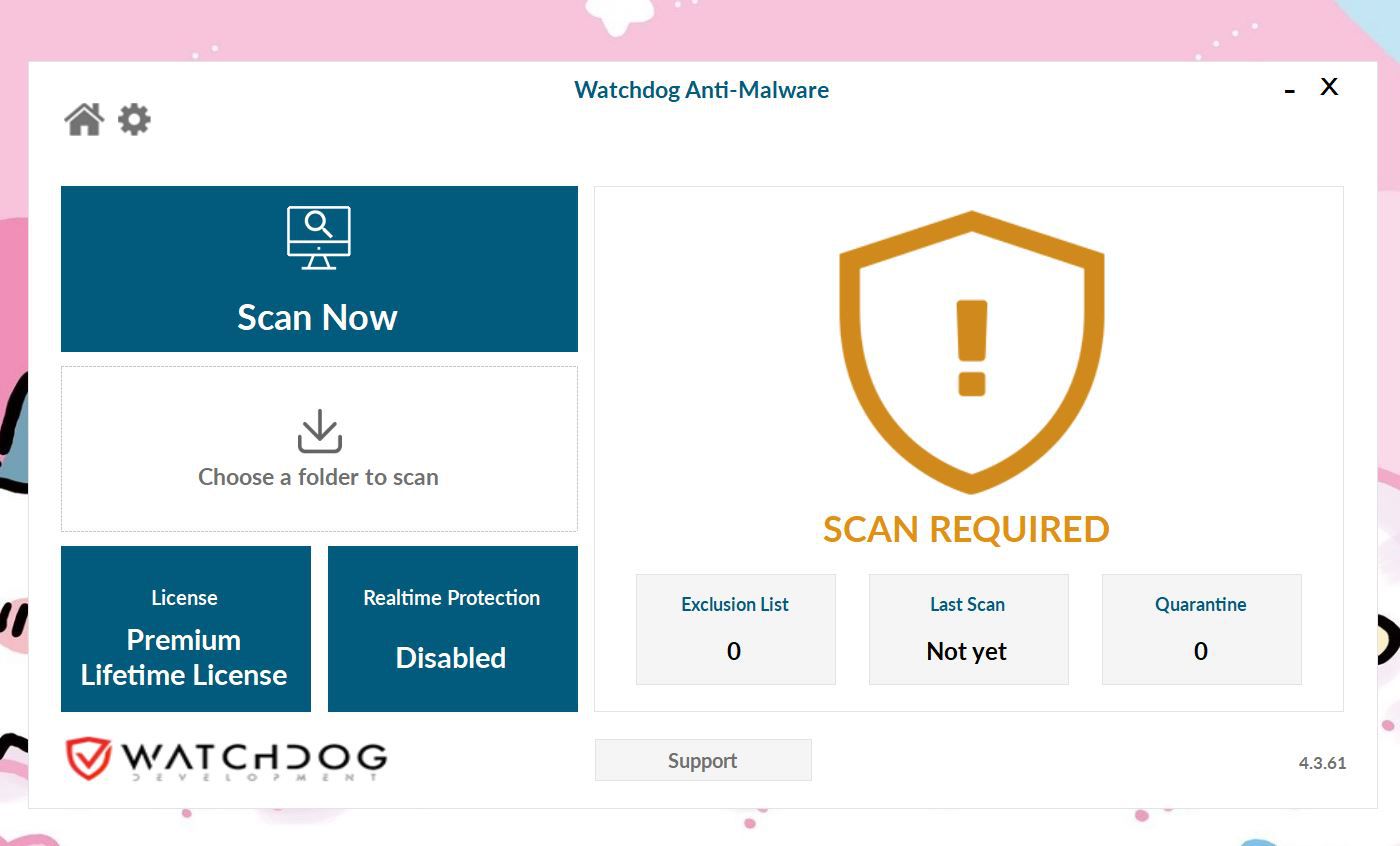
Task: Open the Home screen icon
Action: coord(84,120)
